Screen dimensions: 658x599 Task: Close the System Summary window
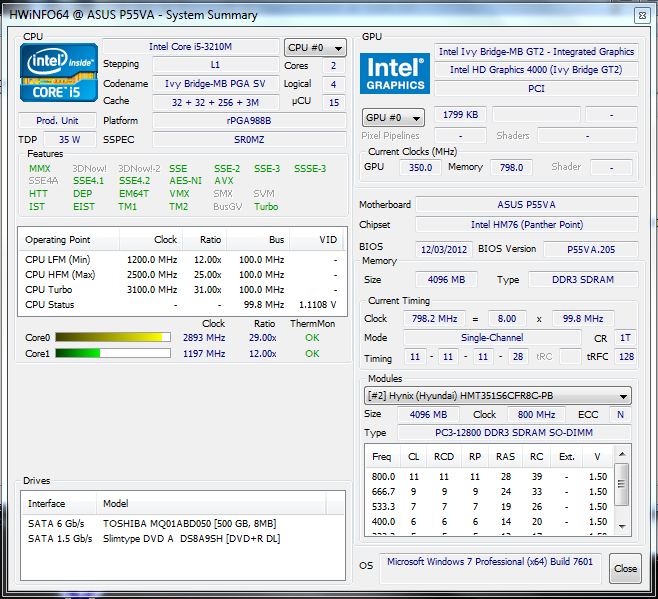tap(642, 16)
